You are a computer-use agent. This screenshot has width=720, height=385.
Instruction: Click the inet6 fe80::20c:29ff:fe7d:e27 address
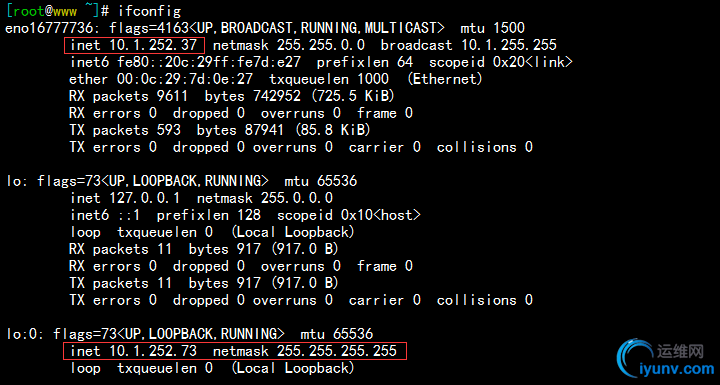186,62
